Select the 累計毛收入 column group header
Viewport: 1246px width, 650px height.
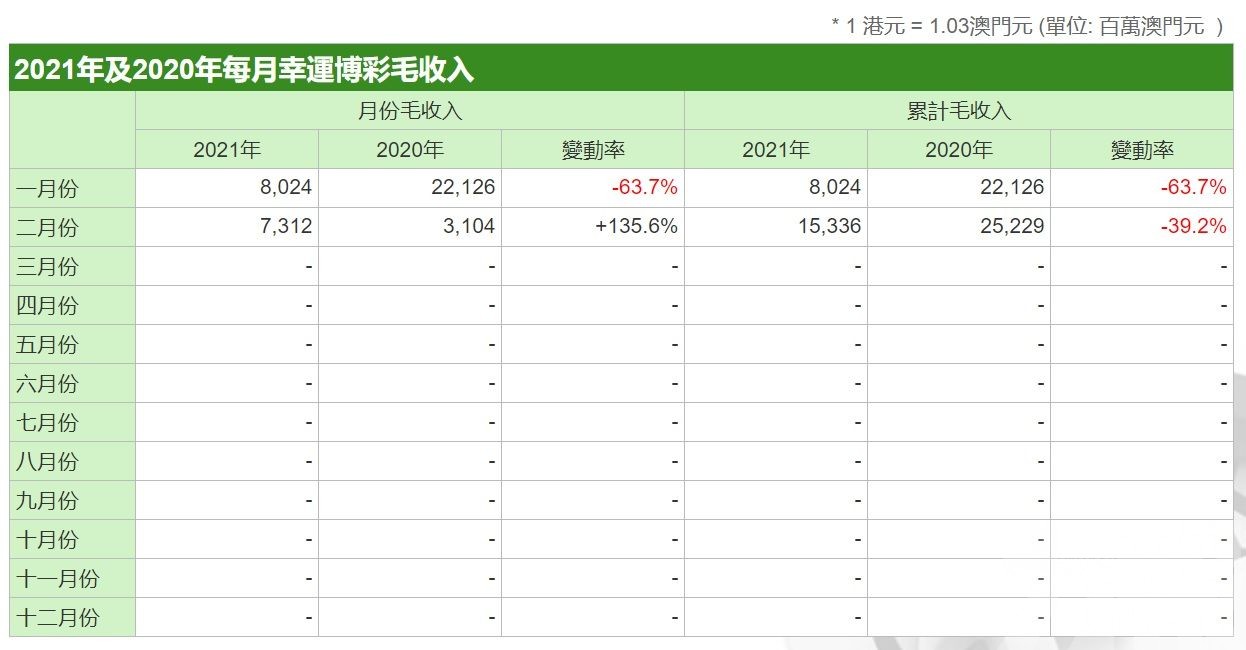pos(959,111)
